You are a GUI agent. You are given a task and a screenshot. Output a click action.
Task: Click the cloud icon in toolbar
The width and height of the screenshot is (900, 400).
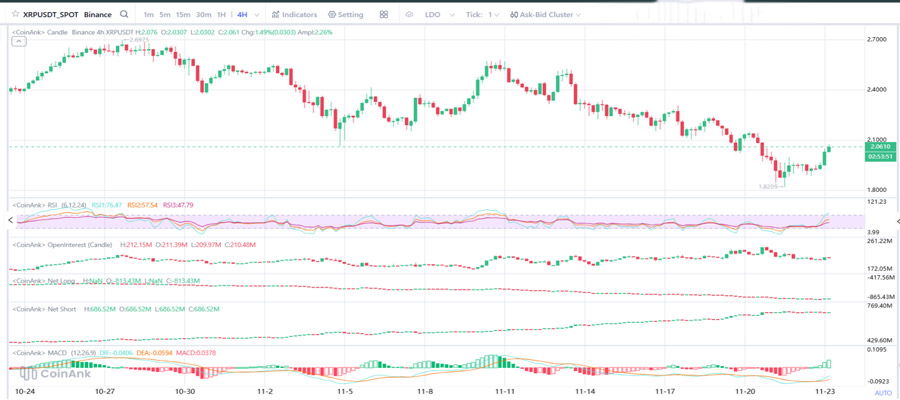pos(409,15)
